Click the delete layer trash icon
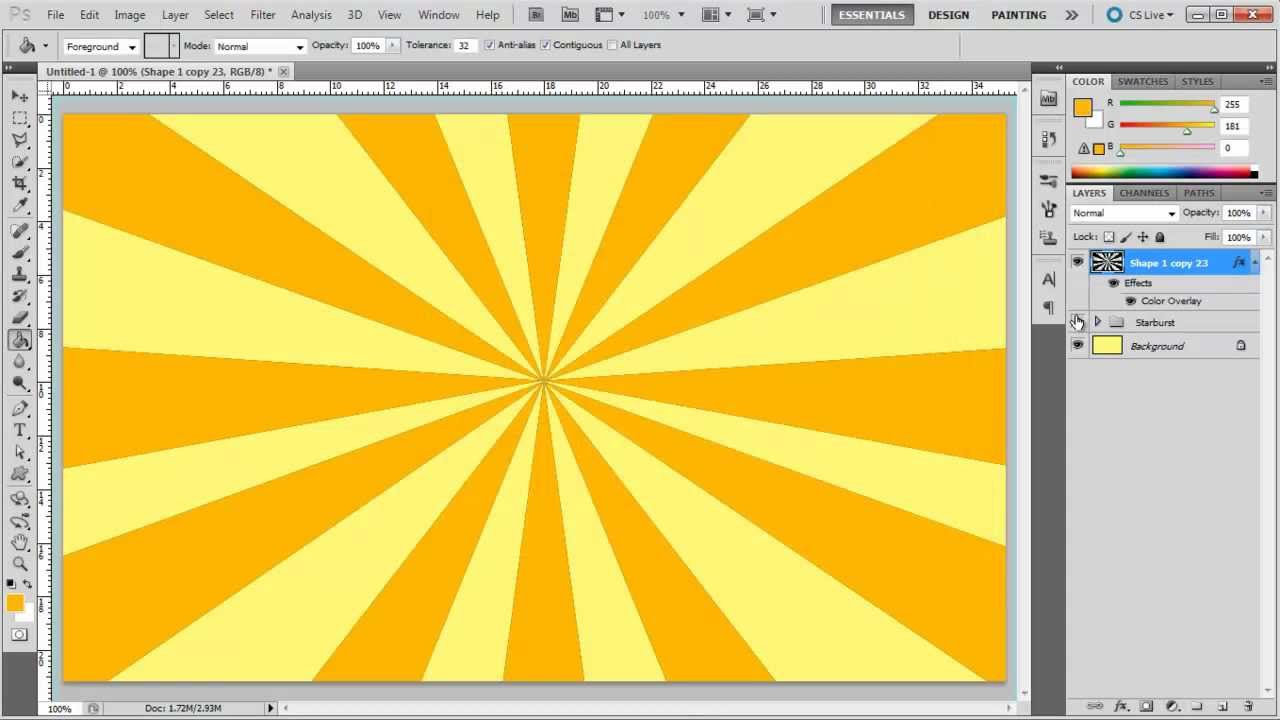Viewport: 1280px width, 720px height. coord(1248,706)
